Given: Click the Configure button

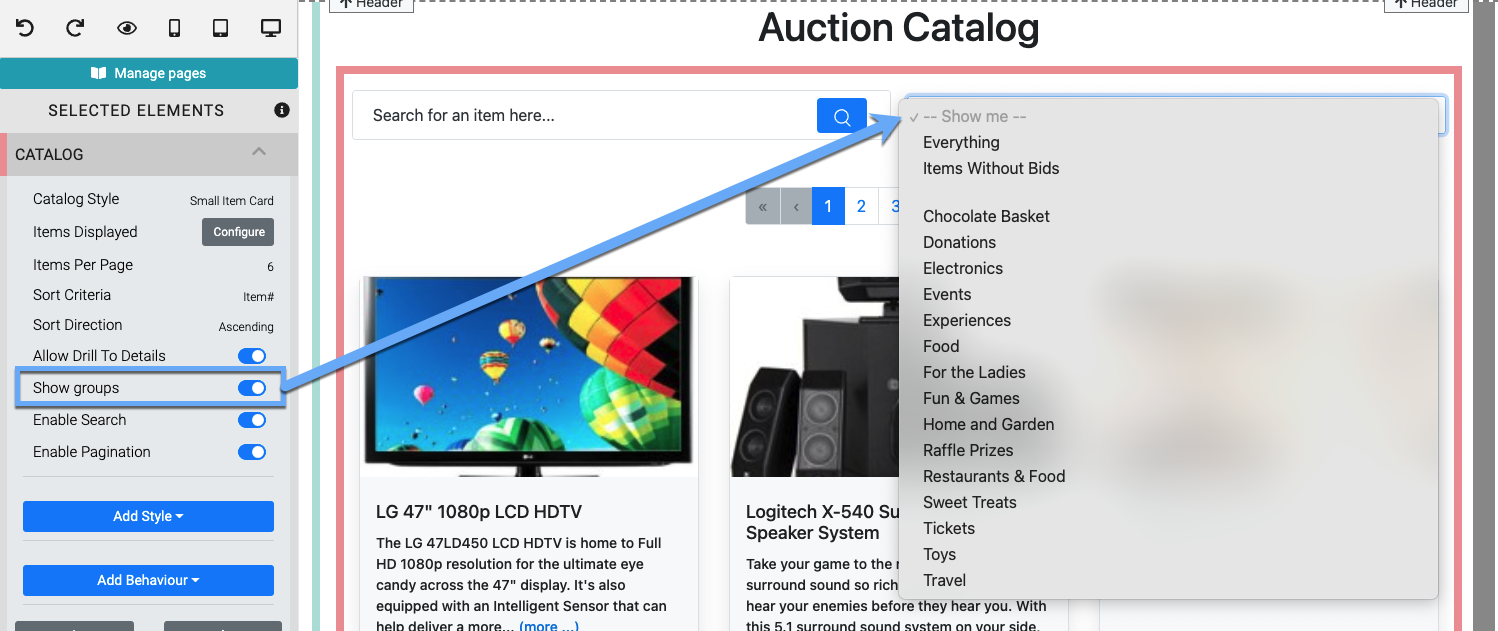Looking at the screenshot, I should [238, 232].
